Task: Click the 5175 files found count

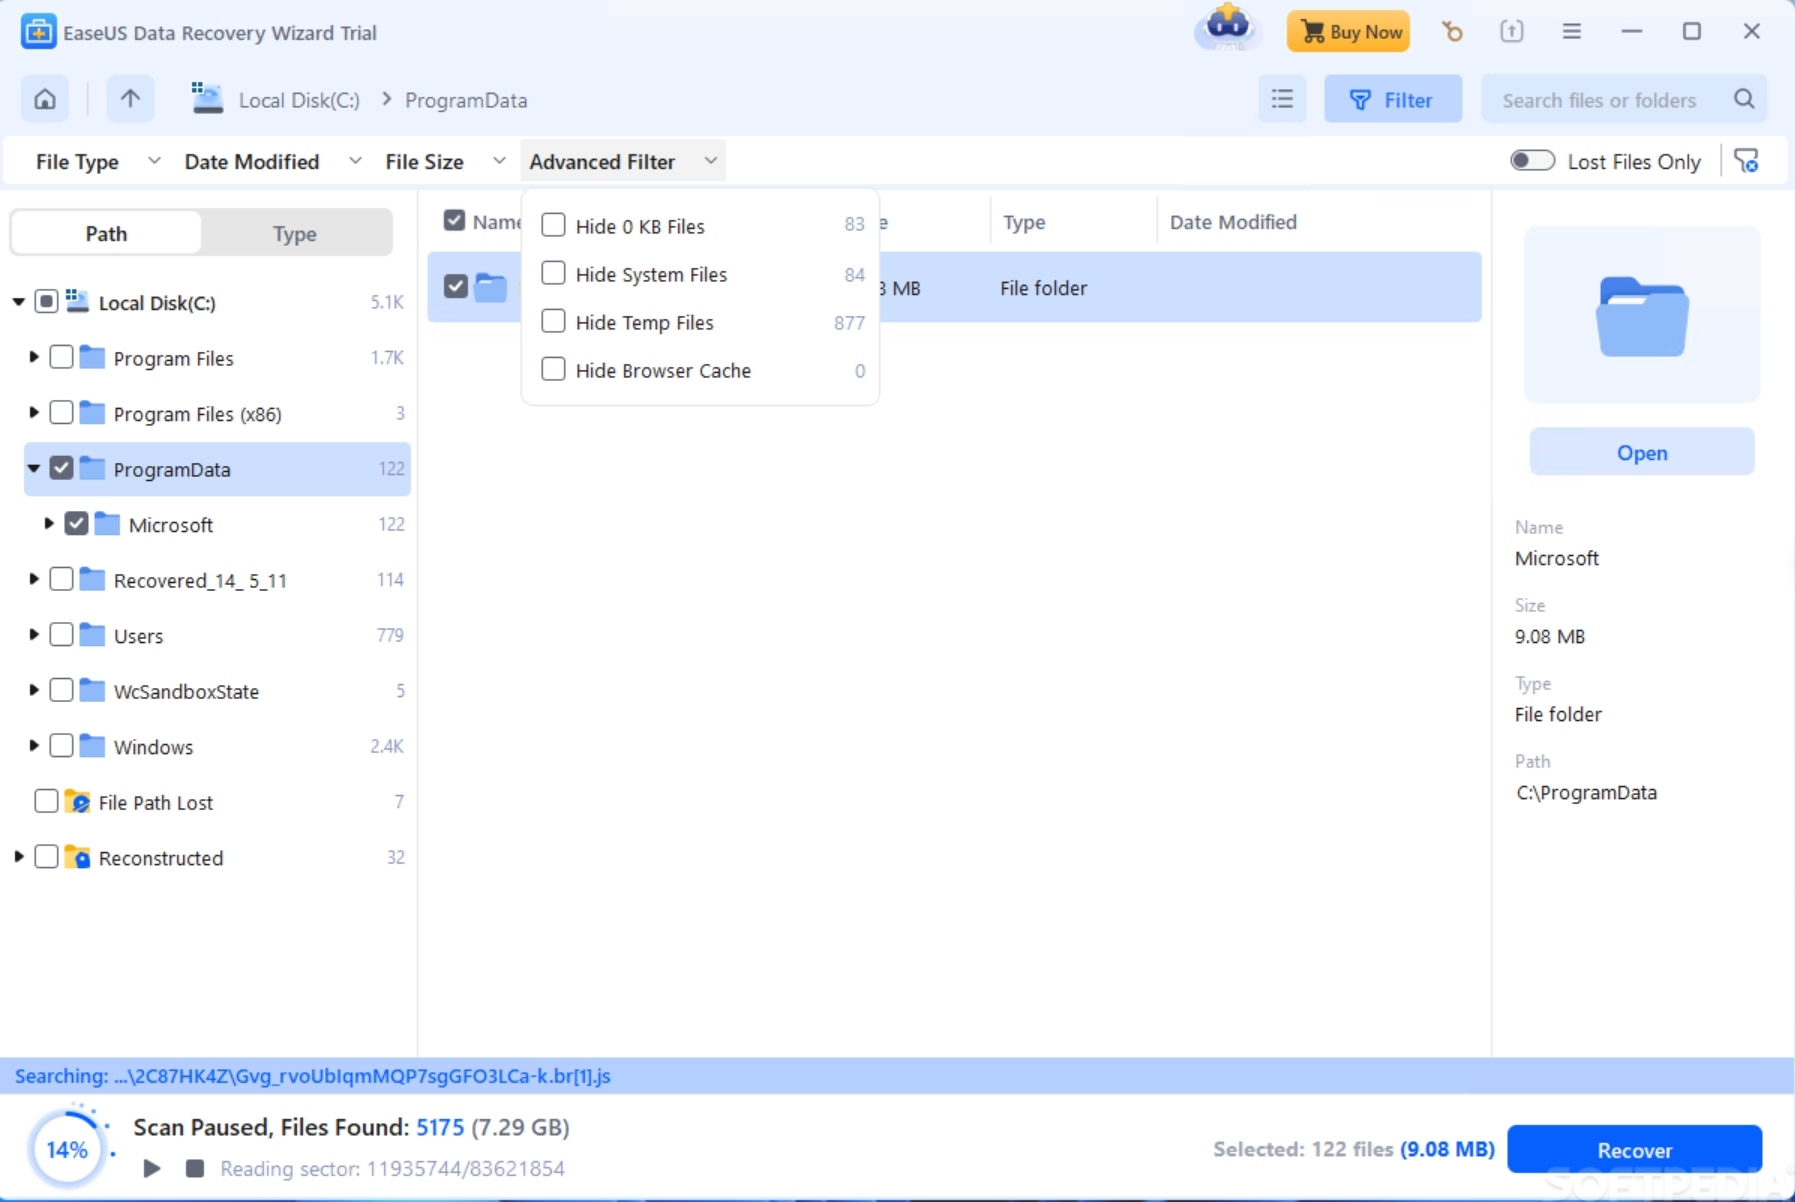Action: (440, 1127)
